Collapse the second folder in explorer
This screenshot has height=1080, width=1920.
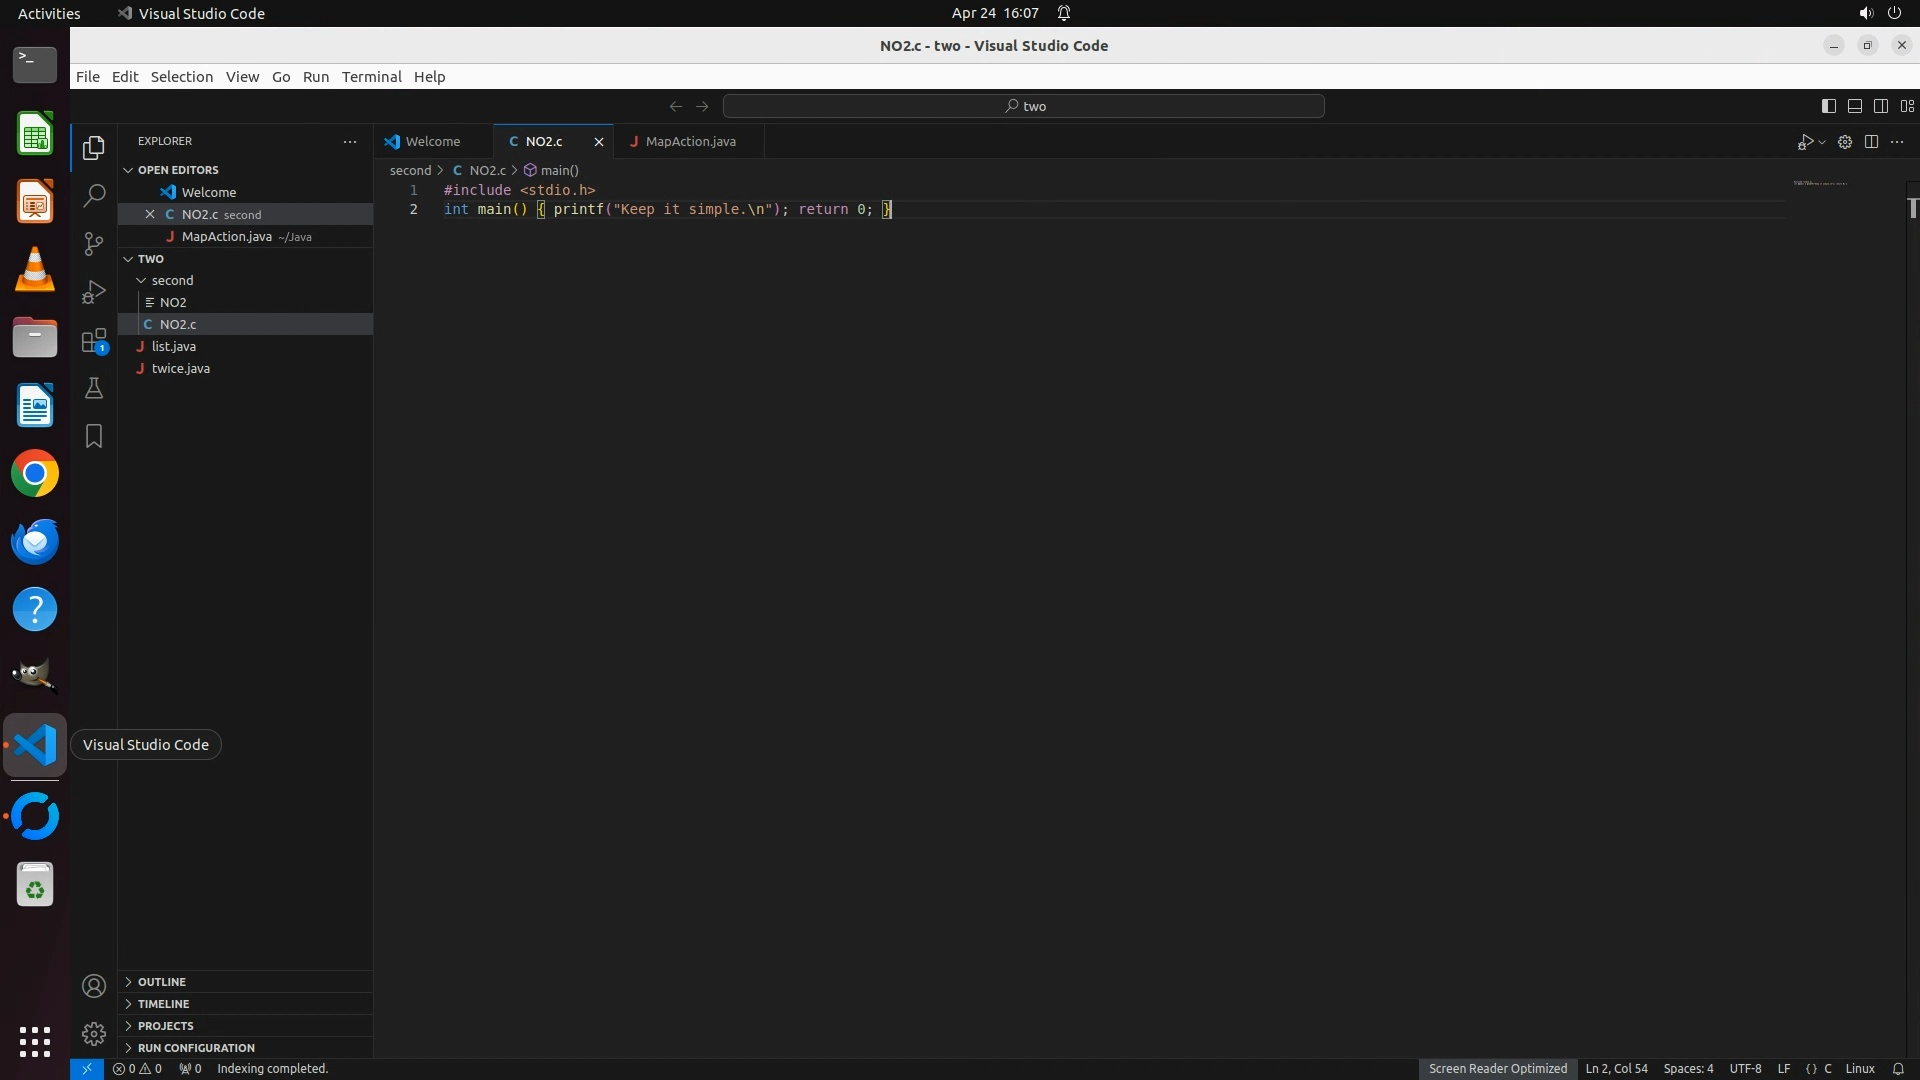click(172, 281)
